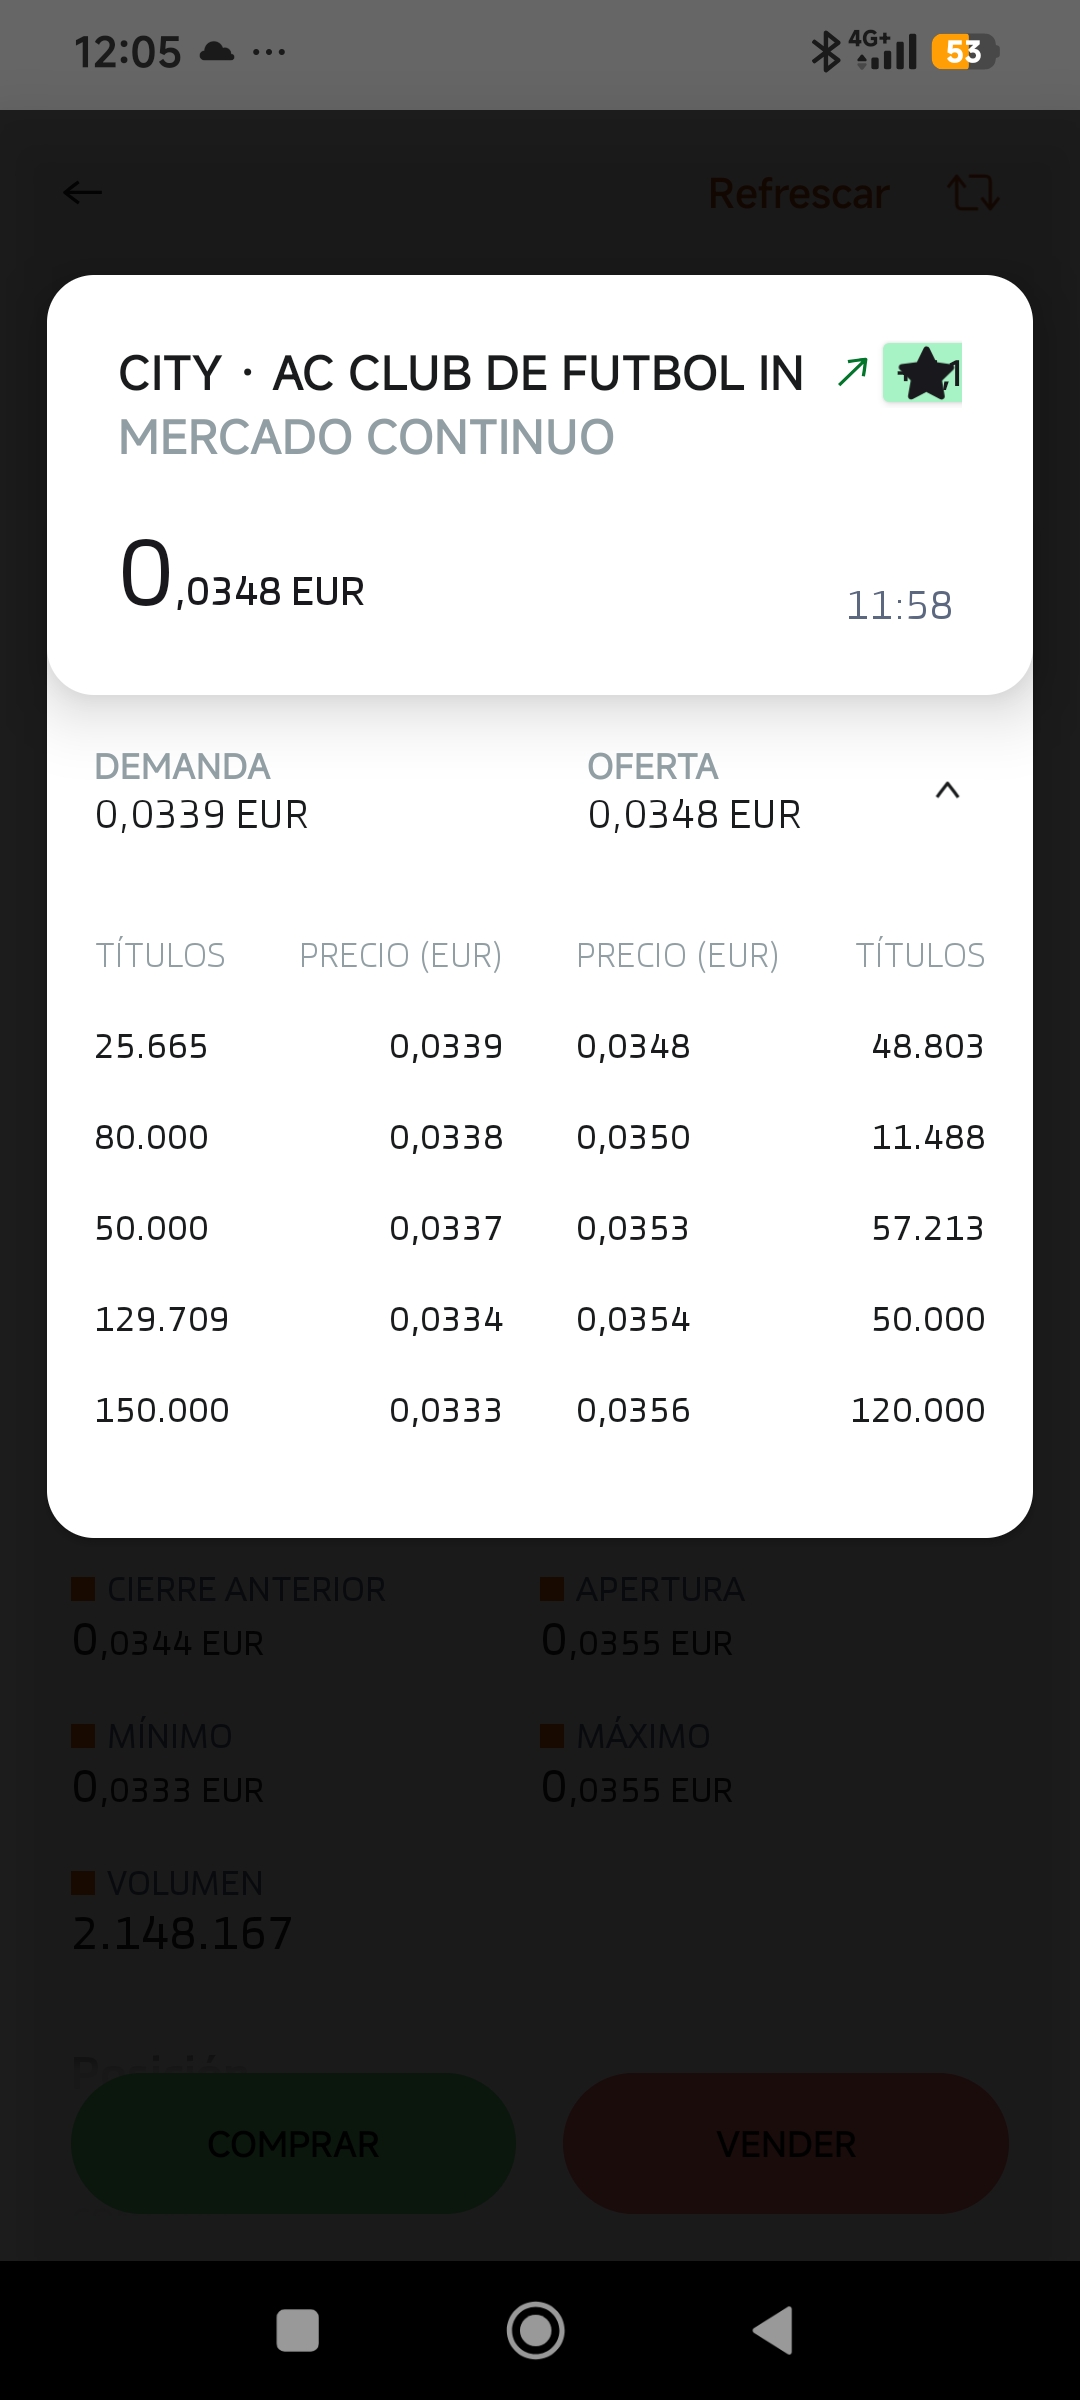Collapse the order book chevron
Viewport: 1080px width, 2400px height.
(947, 791)
